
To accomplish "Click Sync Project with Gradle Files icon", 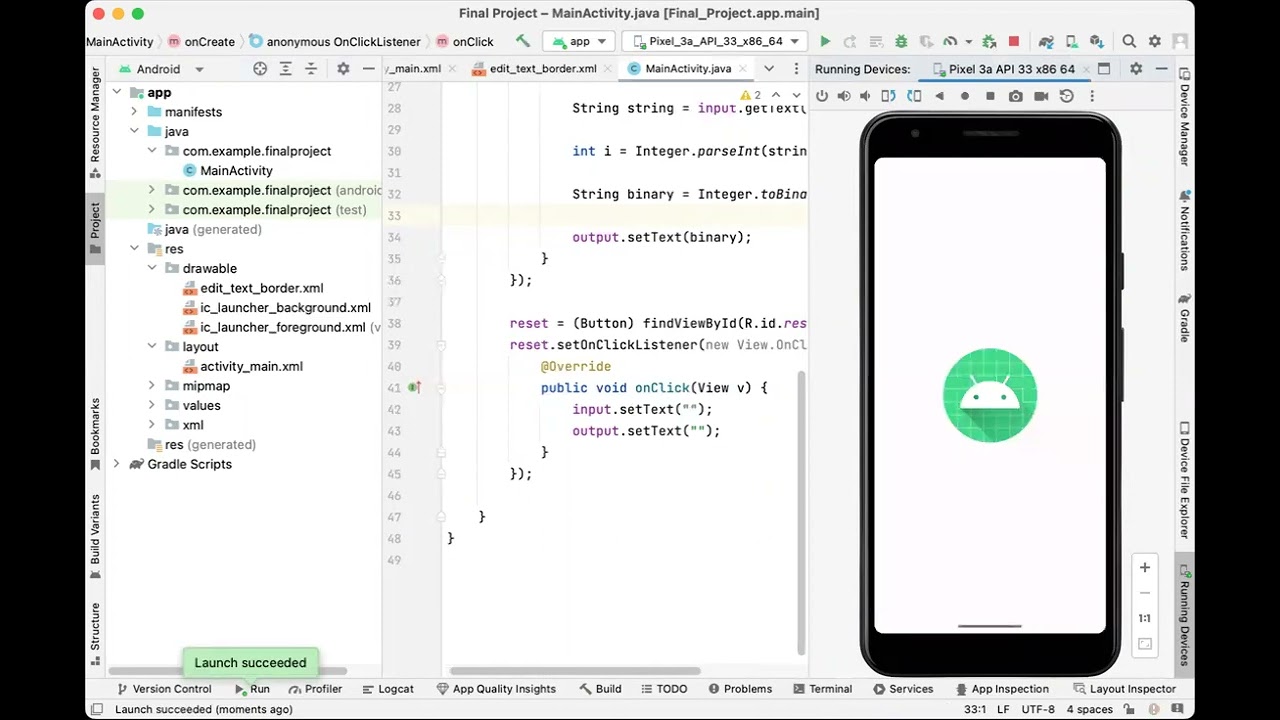I will [x=1046, y=41].
